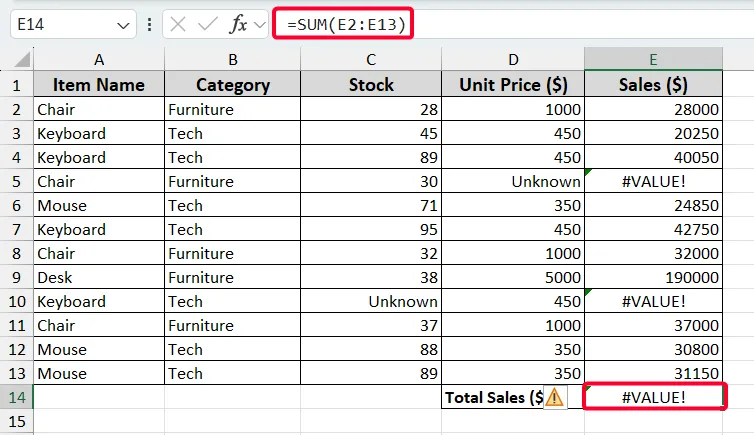This screenshot has height=435, width=754.
Task: Select 'Tech' category cell in row 13
Action: (233, 373)
